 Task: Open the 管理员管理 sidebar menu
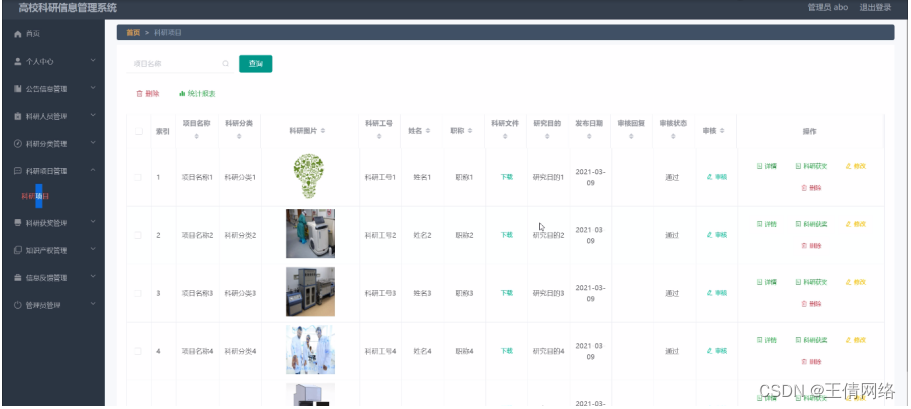[x=53, y=305]
